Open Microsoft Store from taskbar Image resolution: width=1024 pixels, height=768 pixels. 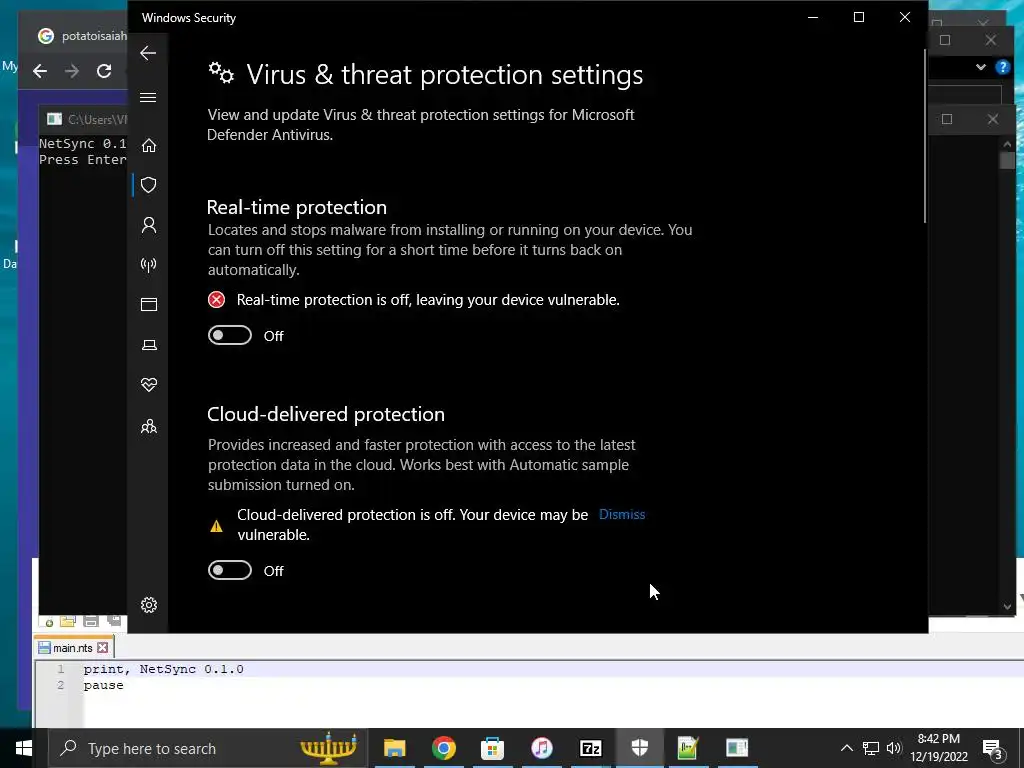coord(492,748)
